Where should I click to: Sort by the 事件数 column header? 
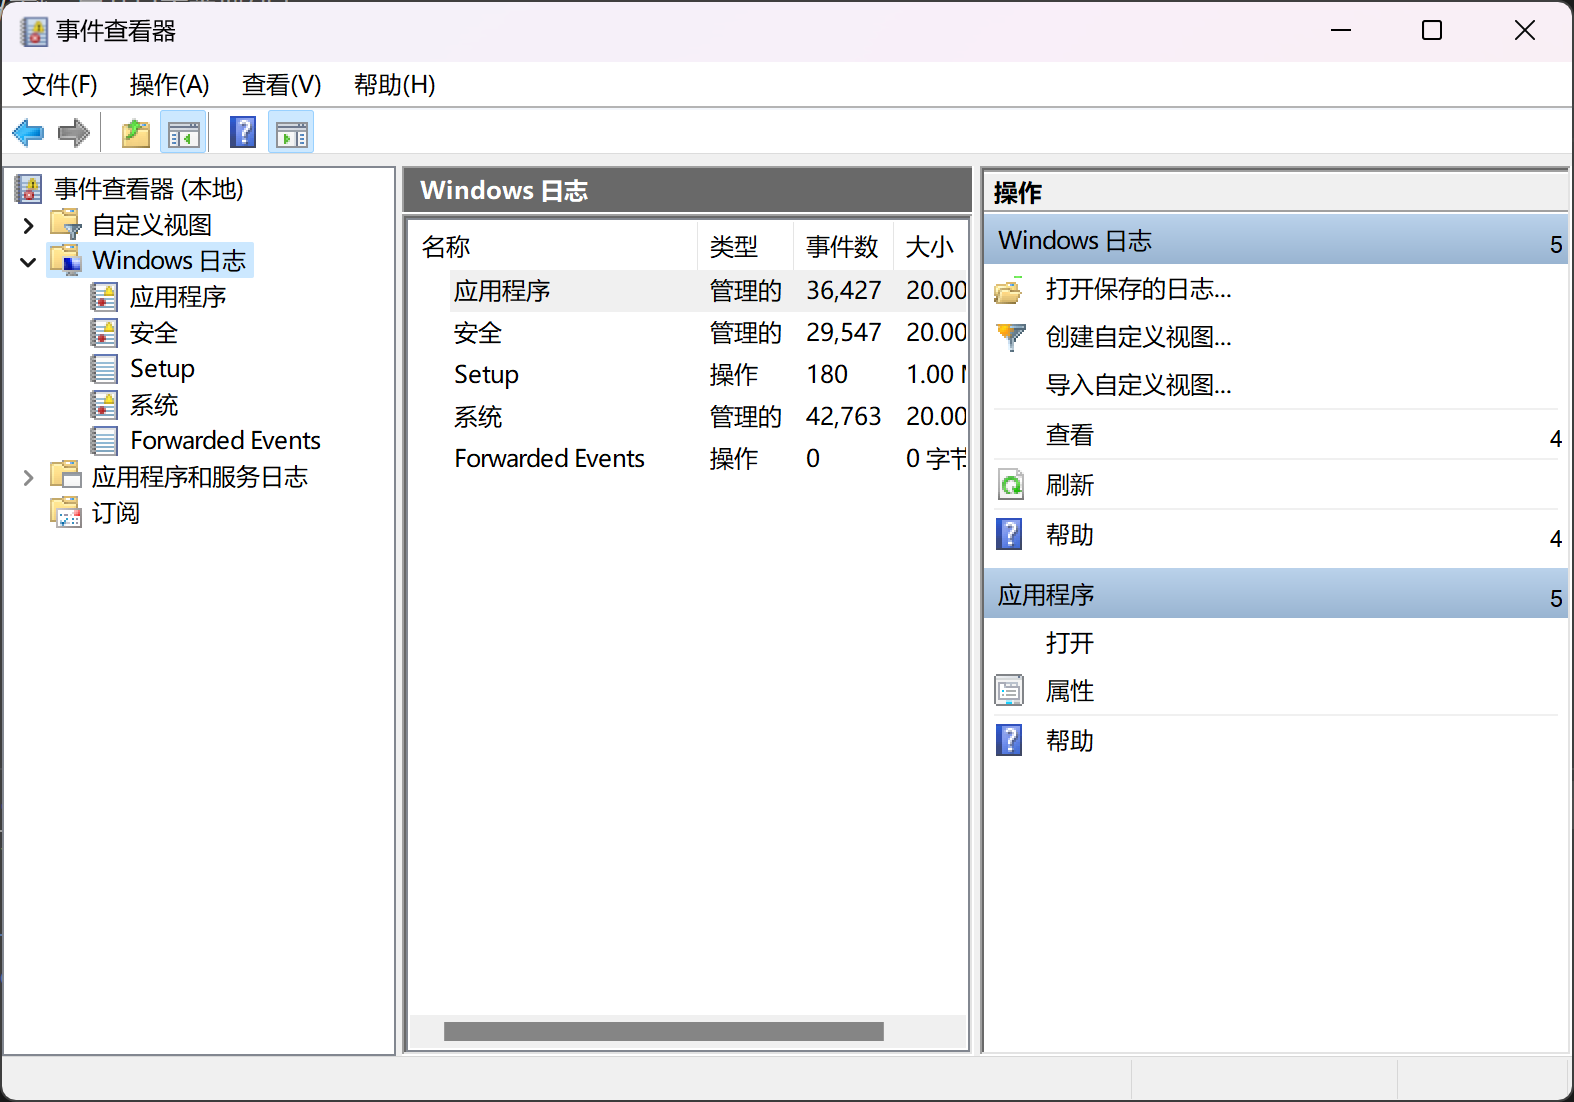[x=843, y=246]
